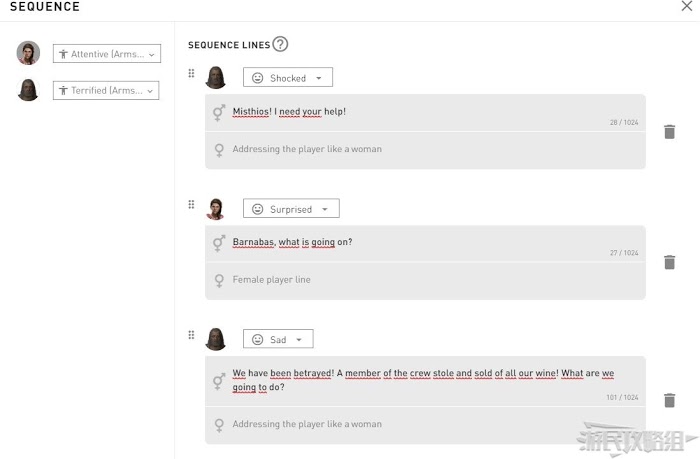Screen dimensions: 700x459
Task: Click the female gender icon beside 'Female player line'
Action: click(219, 281)
